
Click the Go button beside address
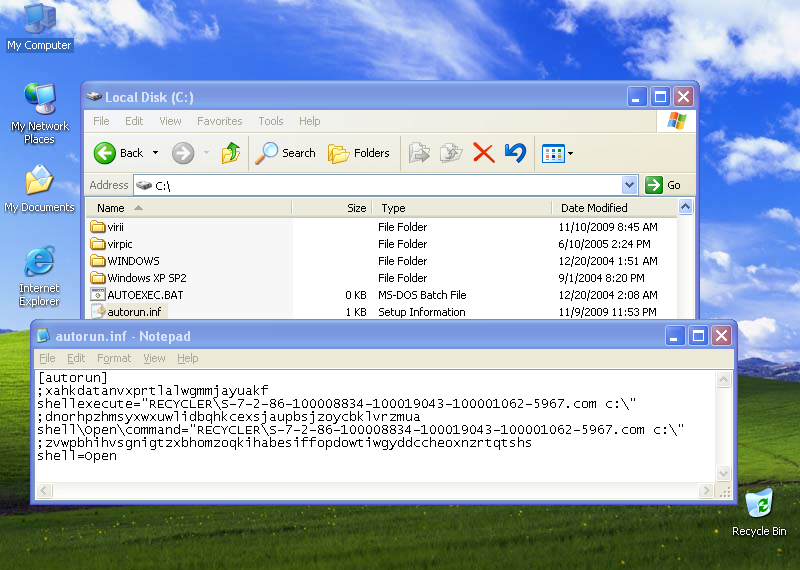pos(663,185)
